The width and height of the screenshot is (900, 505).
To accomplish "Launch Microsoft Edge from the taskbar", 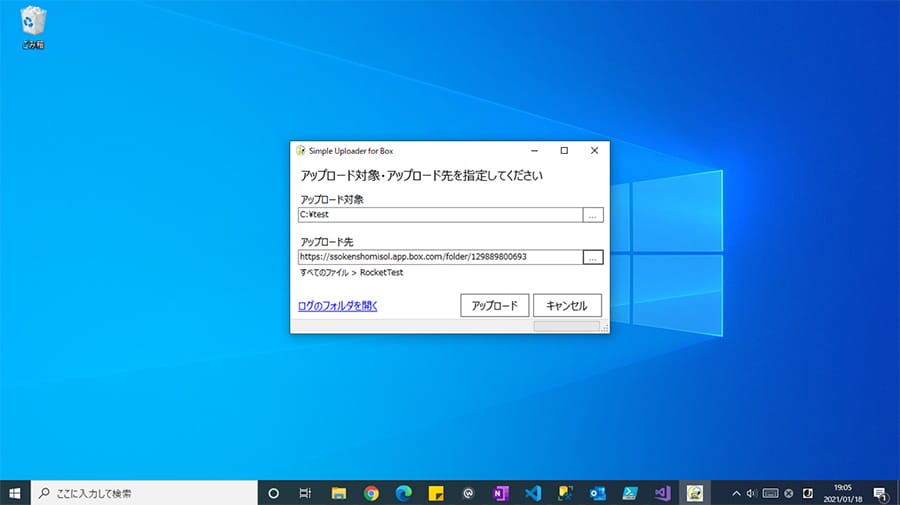I will coord(403,493).
